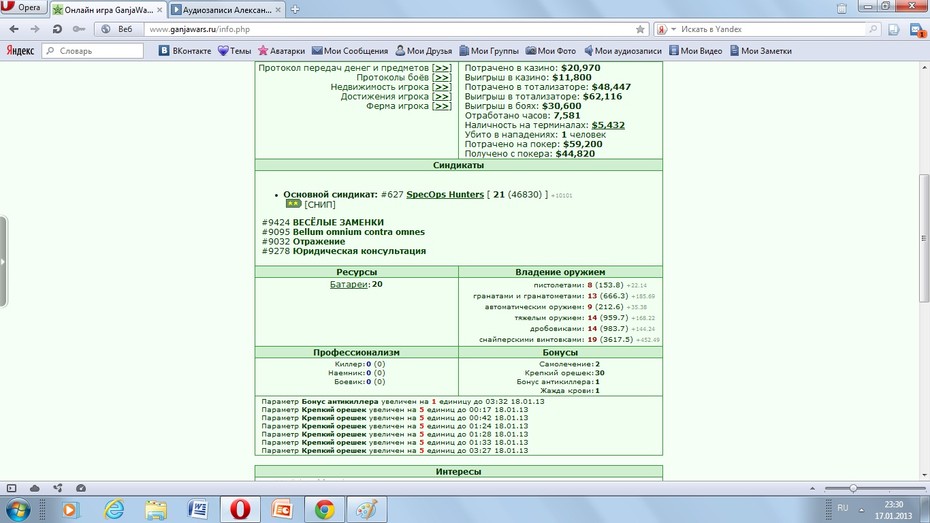Reload the page

point(57,29)
